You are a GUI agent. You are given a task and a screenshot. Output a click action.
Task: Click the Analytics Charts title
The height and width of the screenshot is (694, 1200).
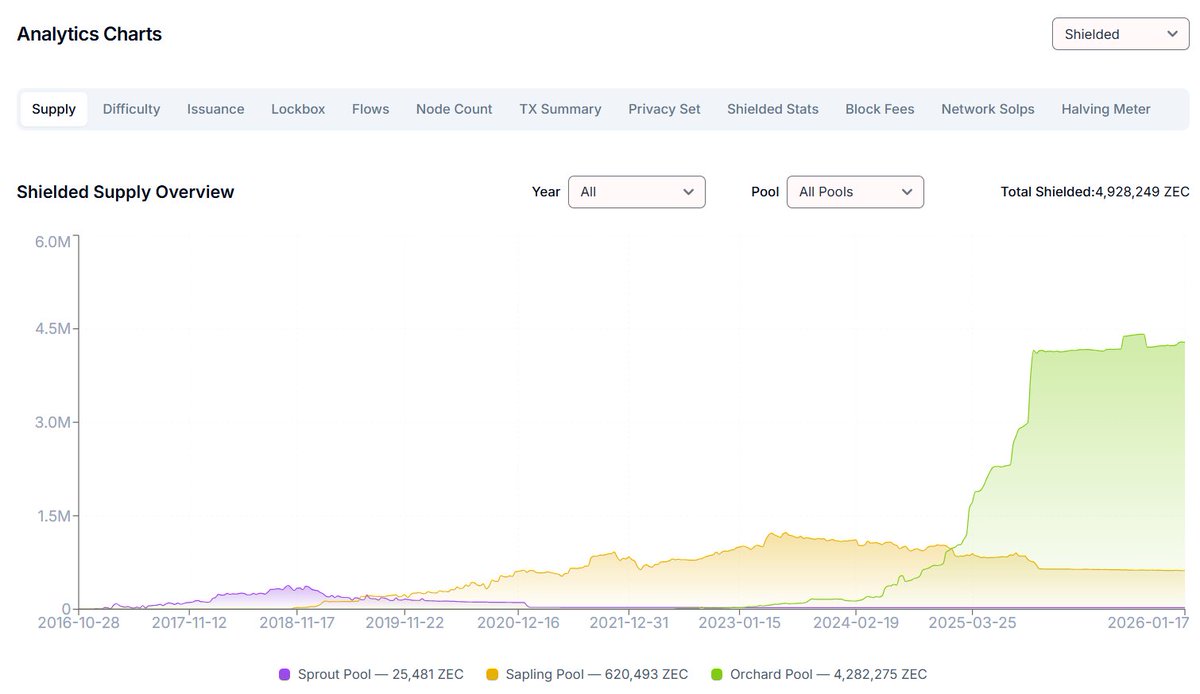[89, 34]
